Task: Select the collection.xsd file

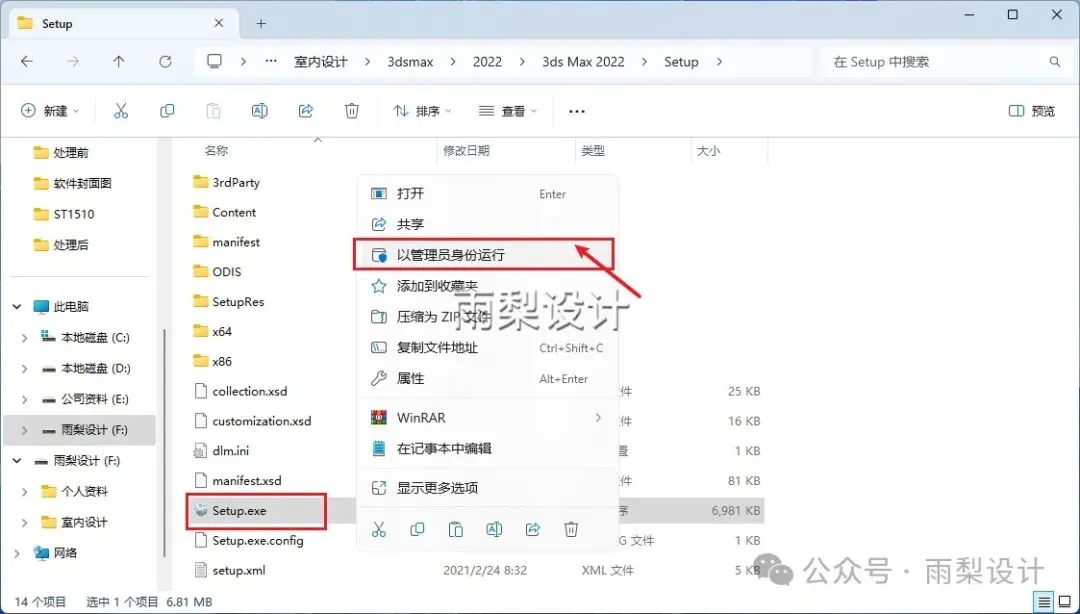Action: [240, 391]
